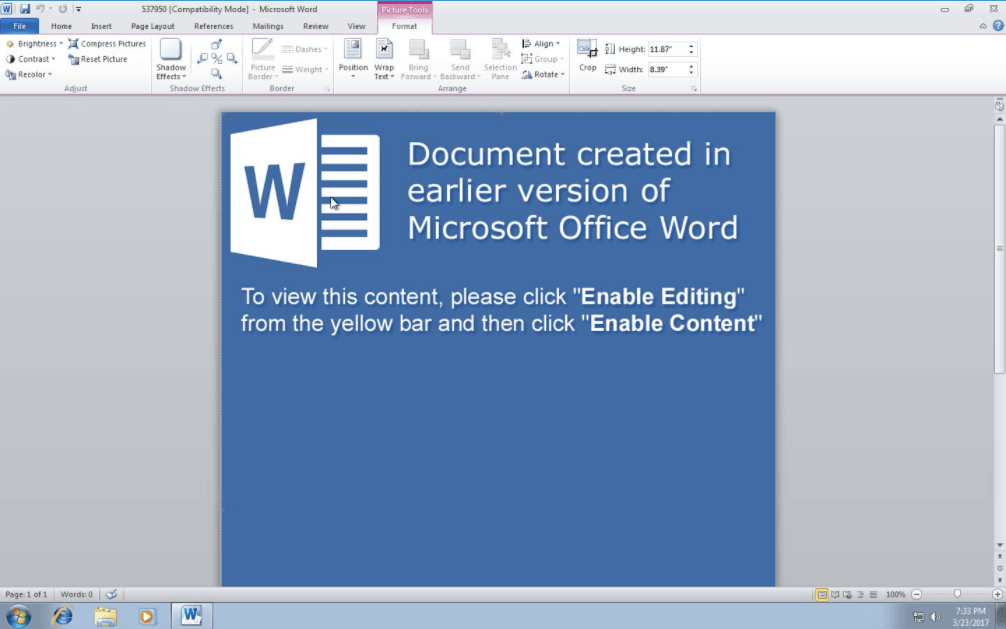
Task: Click Select Browse Object button
Action: pyautogui.click(x=1000, y=569)
